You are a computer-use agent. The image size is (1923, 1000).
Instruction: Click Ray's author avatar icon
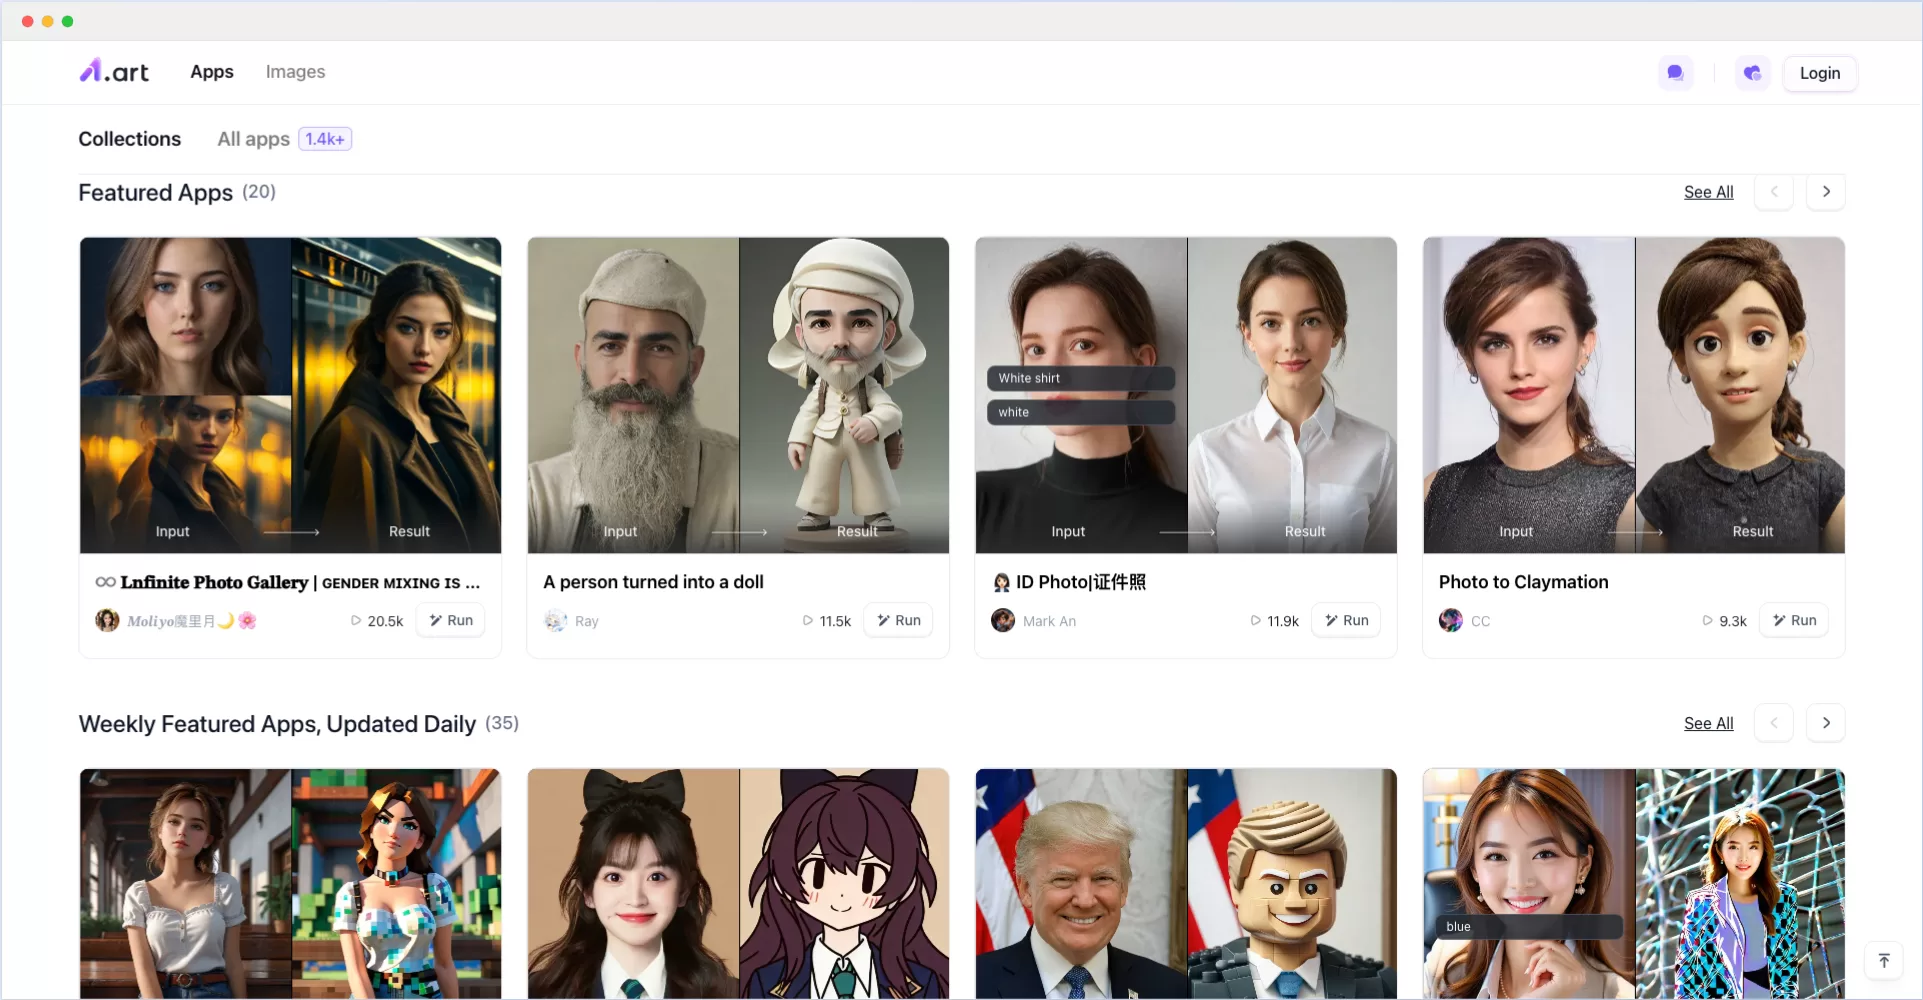tap(555, 621)
